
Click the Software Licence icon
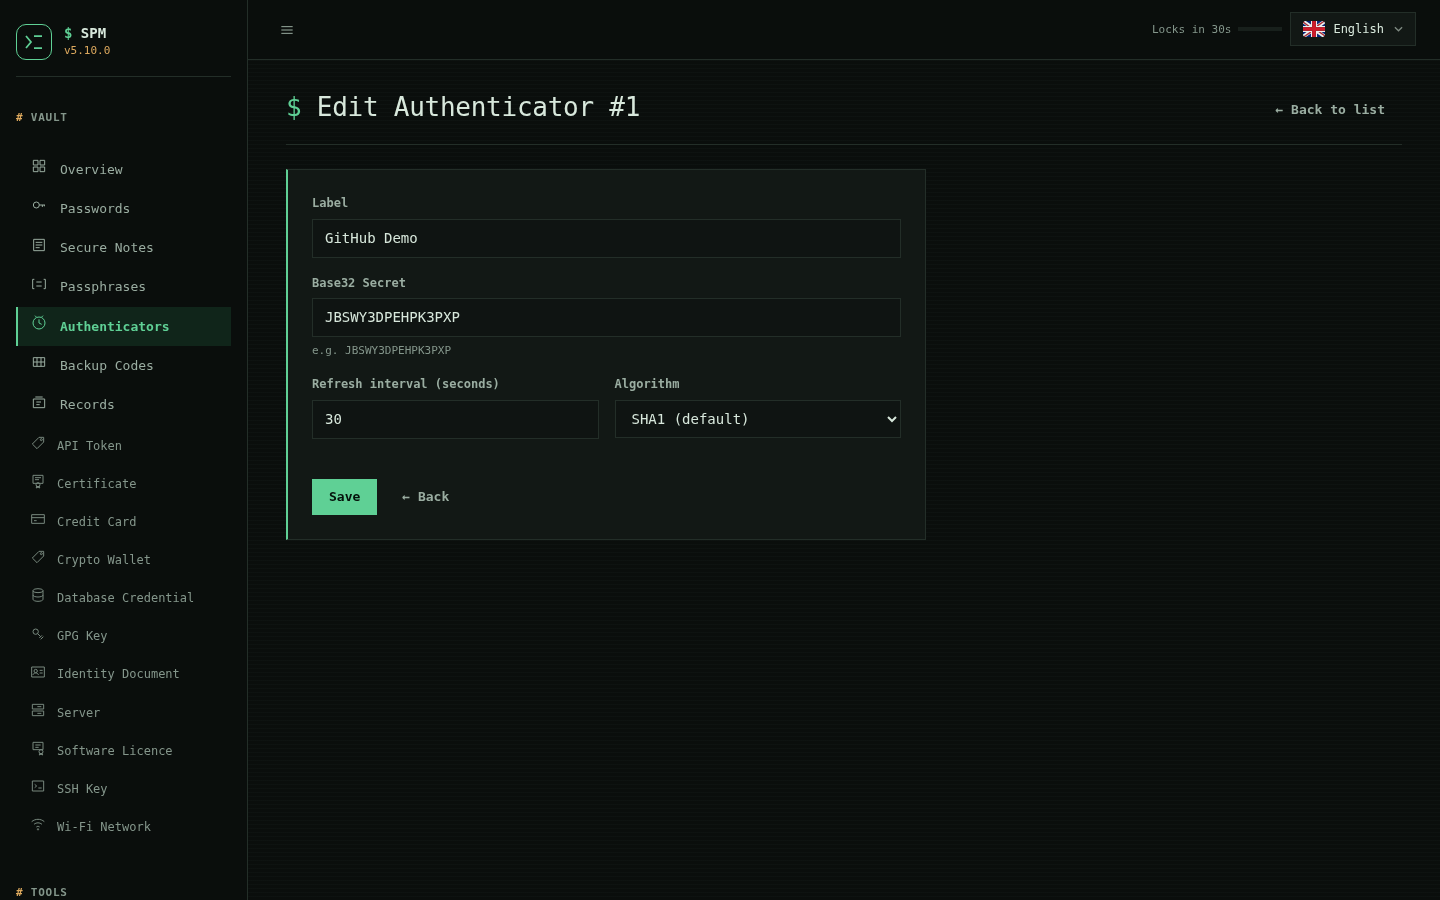38,748
